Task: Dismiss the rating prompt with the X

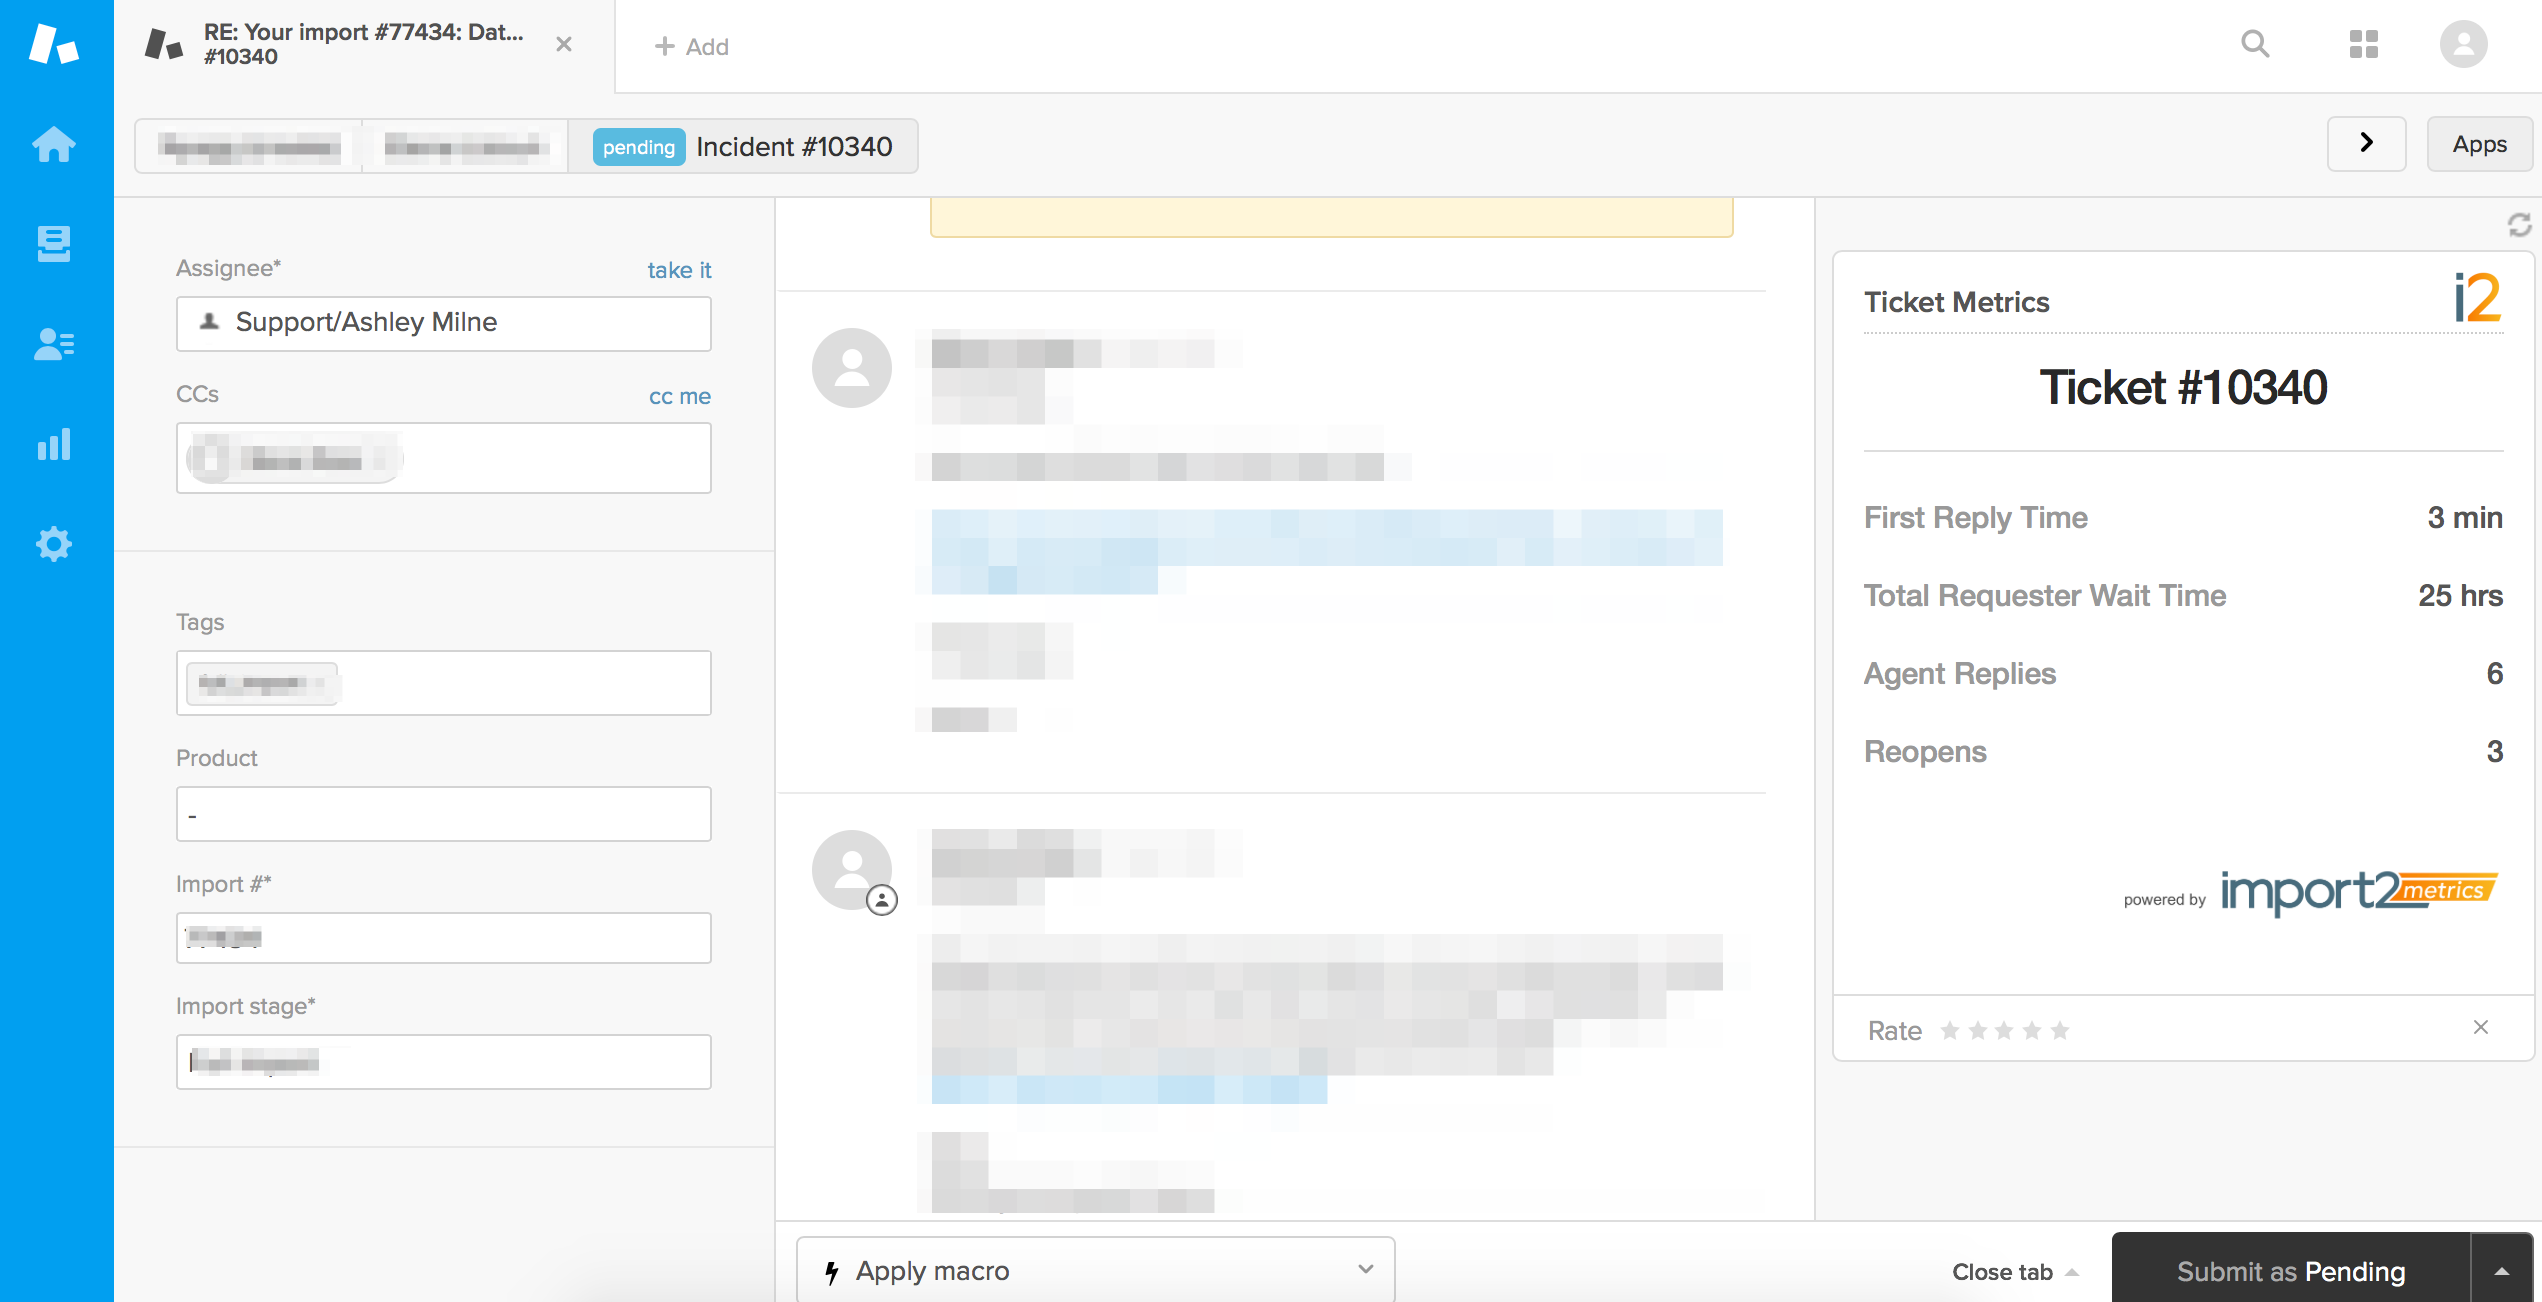Action: coord(2481,1027)
